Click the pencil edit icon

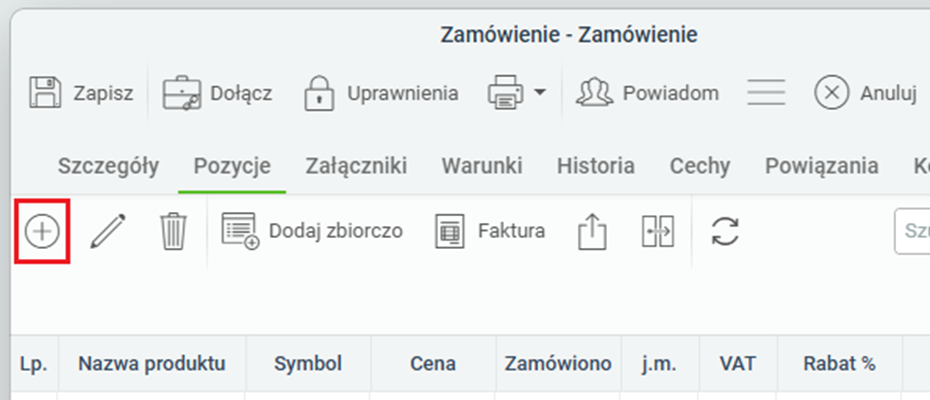(108, 231)
